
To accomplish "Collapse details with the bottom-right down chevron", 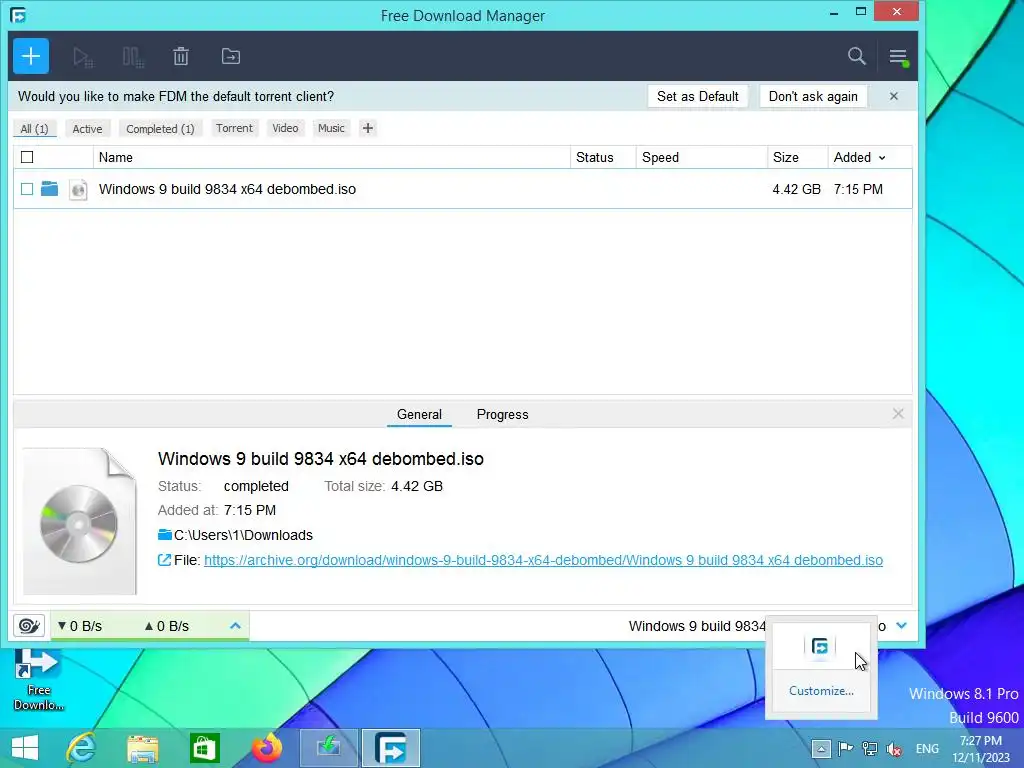I will click(902, 626).
